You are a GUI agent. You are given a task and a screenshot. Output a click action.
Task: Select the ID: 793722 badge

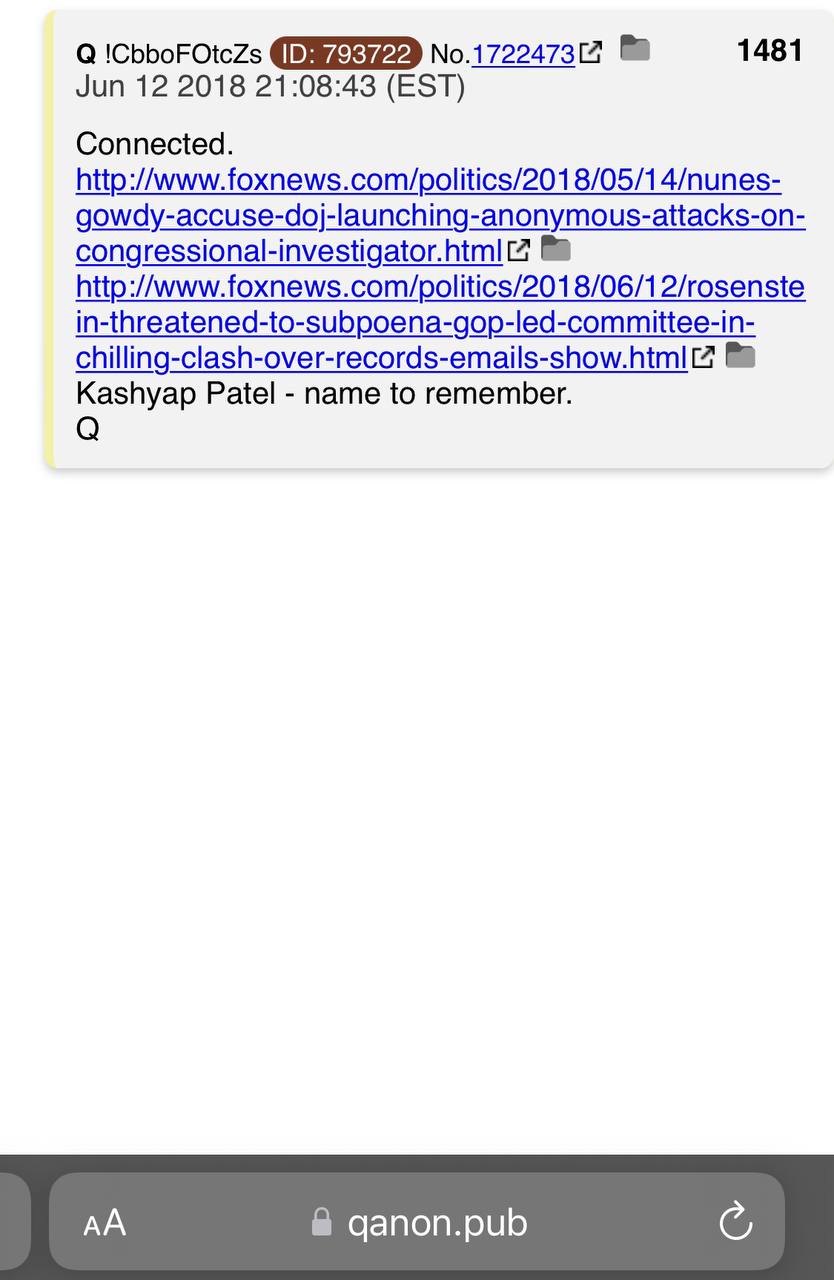pyautogui.click(x=346, y=54)
